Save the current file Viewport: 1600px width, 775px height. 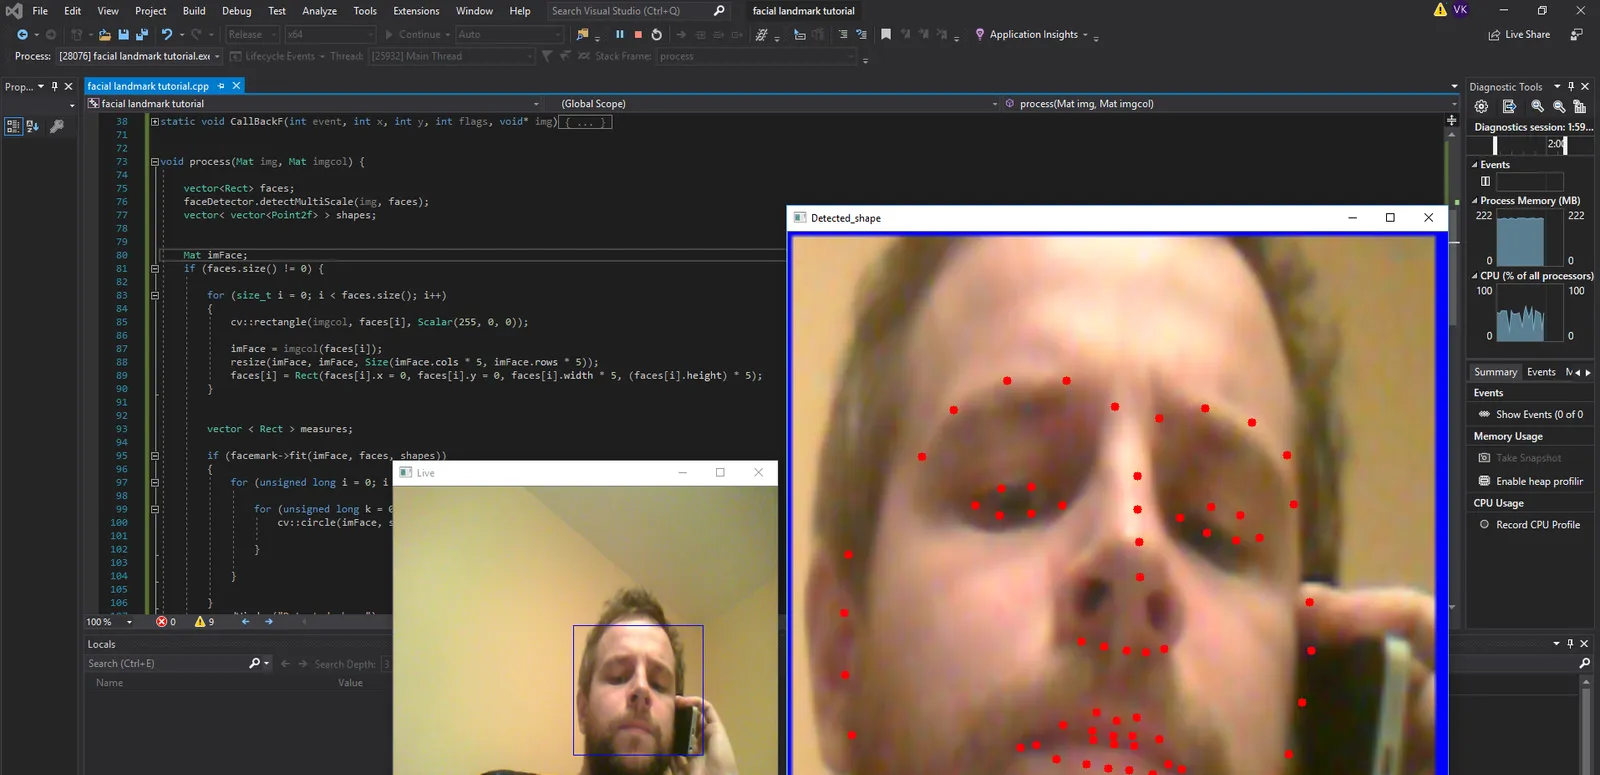click(123, 34)
